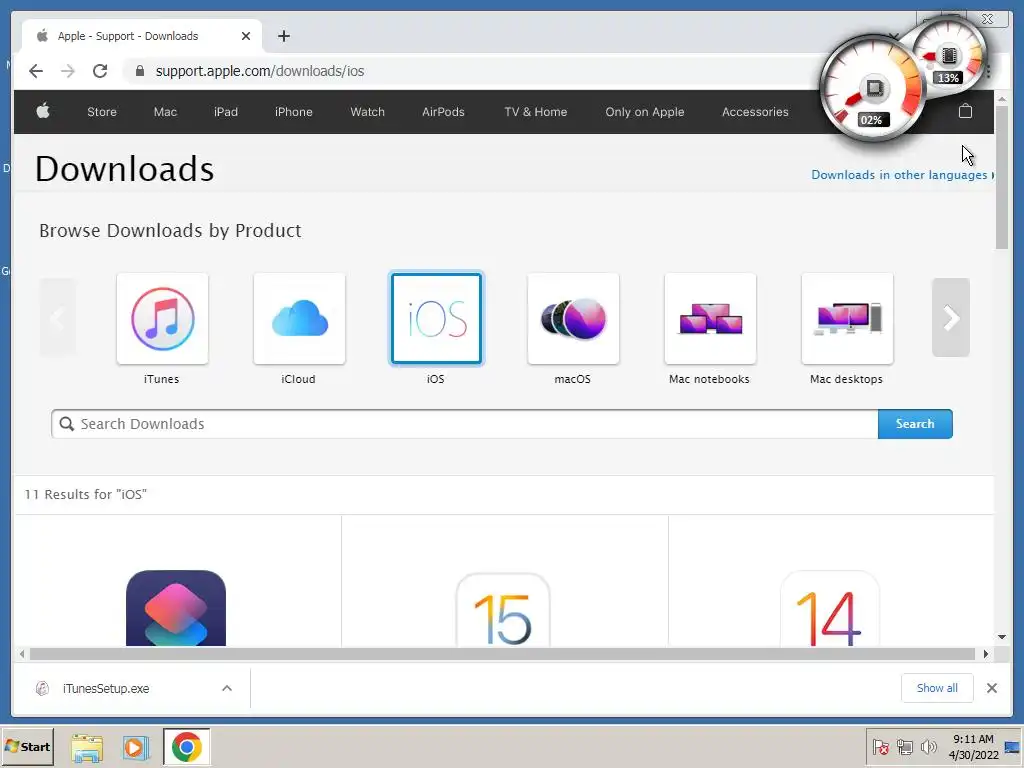Click the browser back arrow
Screen dimensions: 1024x768
click(36, 71)
